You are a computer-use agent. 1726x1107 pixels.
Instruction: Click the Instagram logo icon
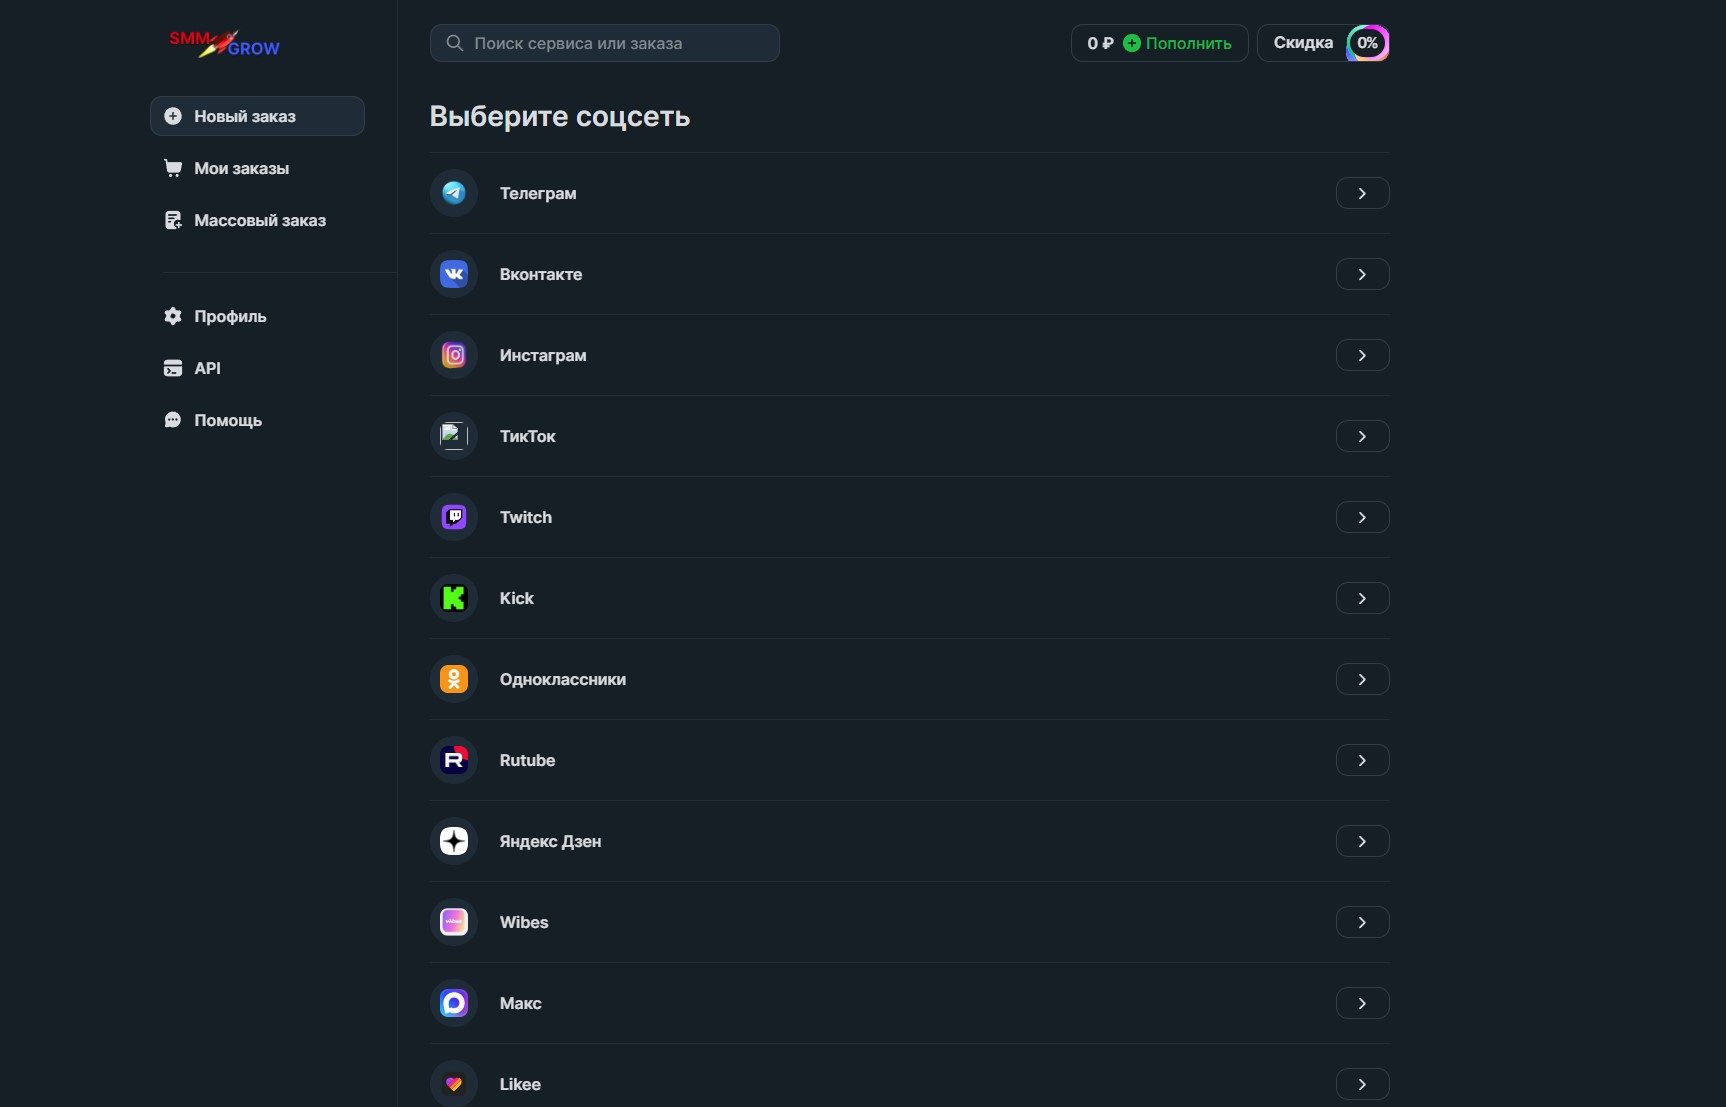tap(454, 355)
